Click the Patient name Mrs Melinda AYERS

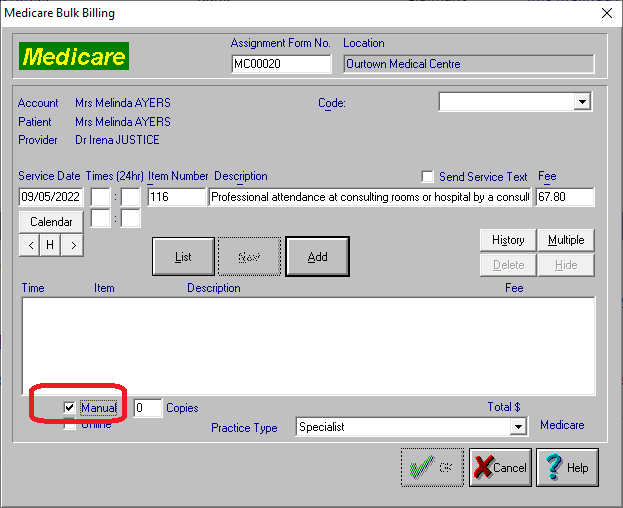[x=123, y=122]
